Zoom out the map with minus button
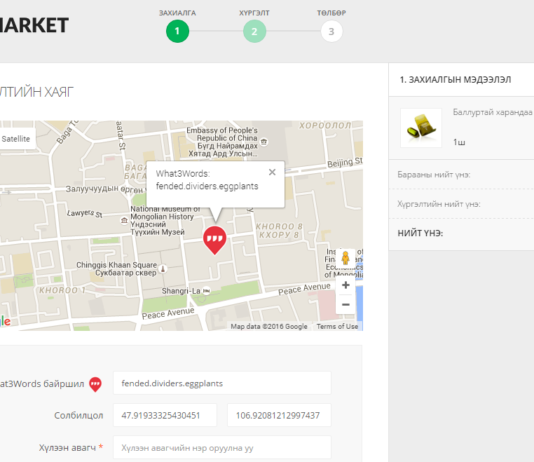The height and width of the screenshot is (462, 534). [346, 304]
